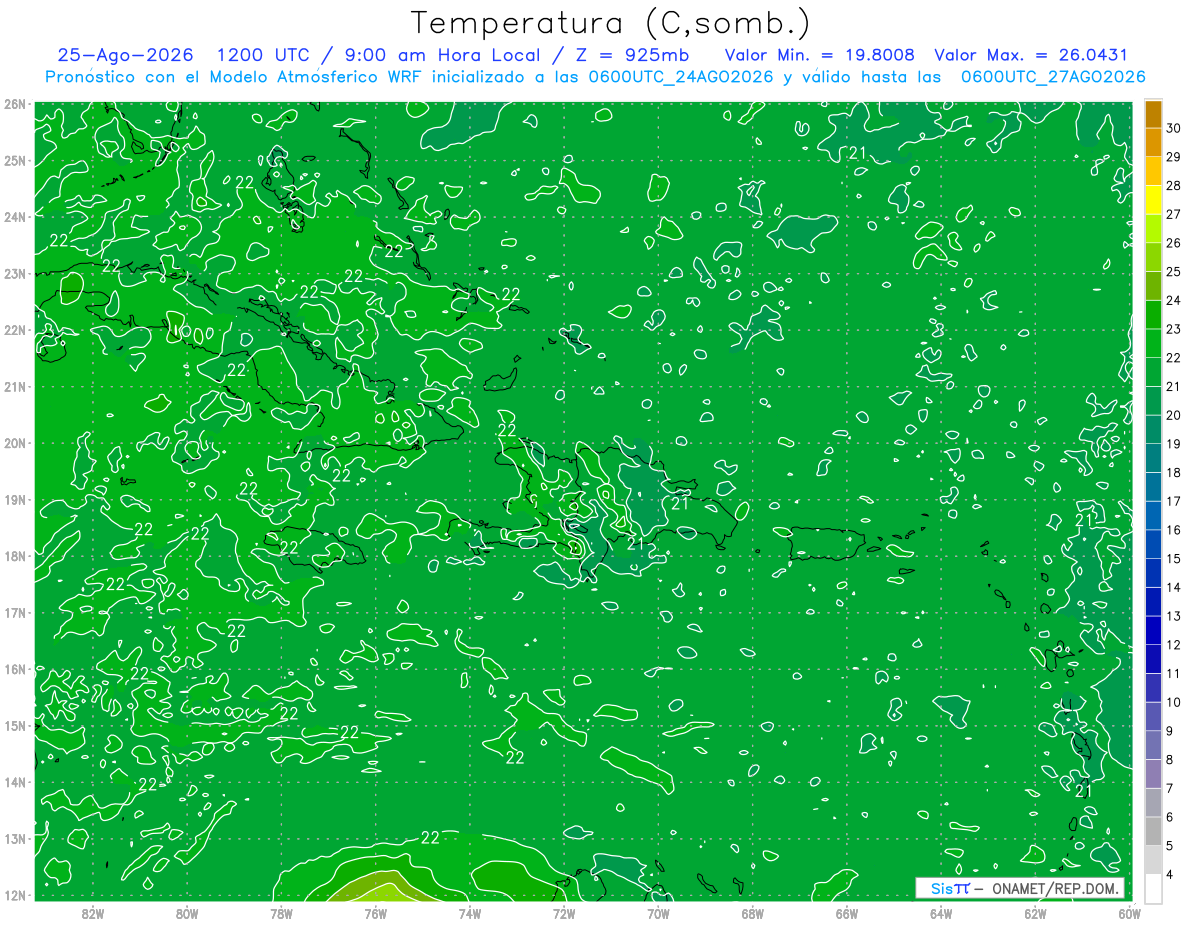Screen dimensions: 1200x927
Task: Click the '13N' latitude axis label
Action: 15,838
